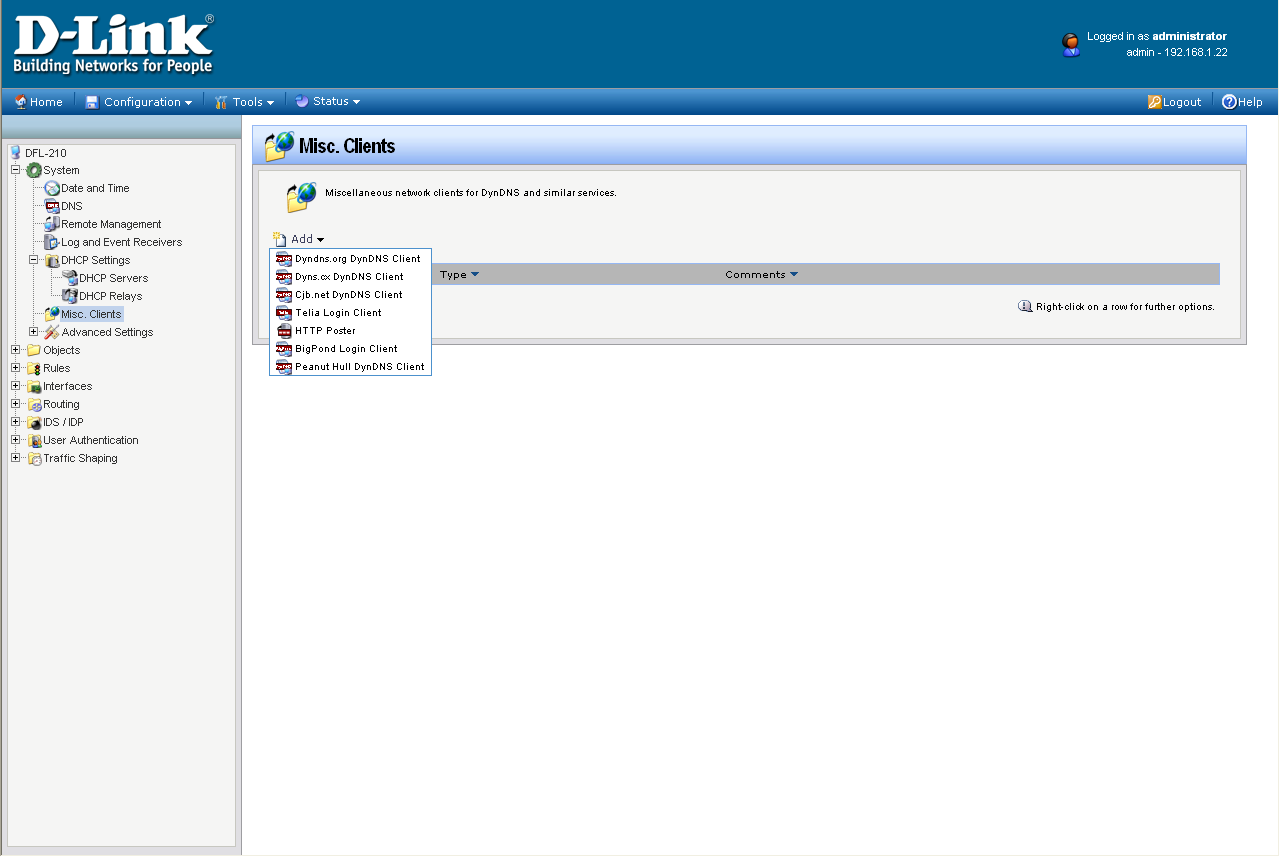The image size is (1280, 857).
Task: Click the DHCP Settings folder icon
Action: coord(52,260)
